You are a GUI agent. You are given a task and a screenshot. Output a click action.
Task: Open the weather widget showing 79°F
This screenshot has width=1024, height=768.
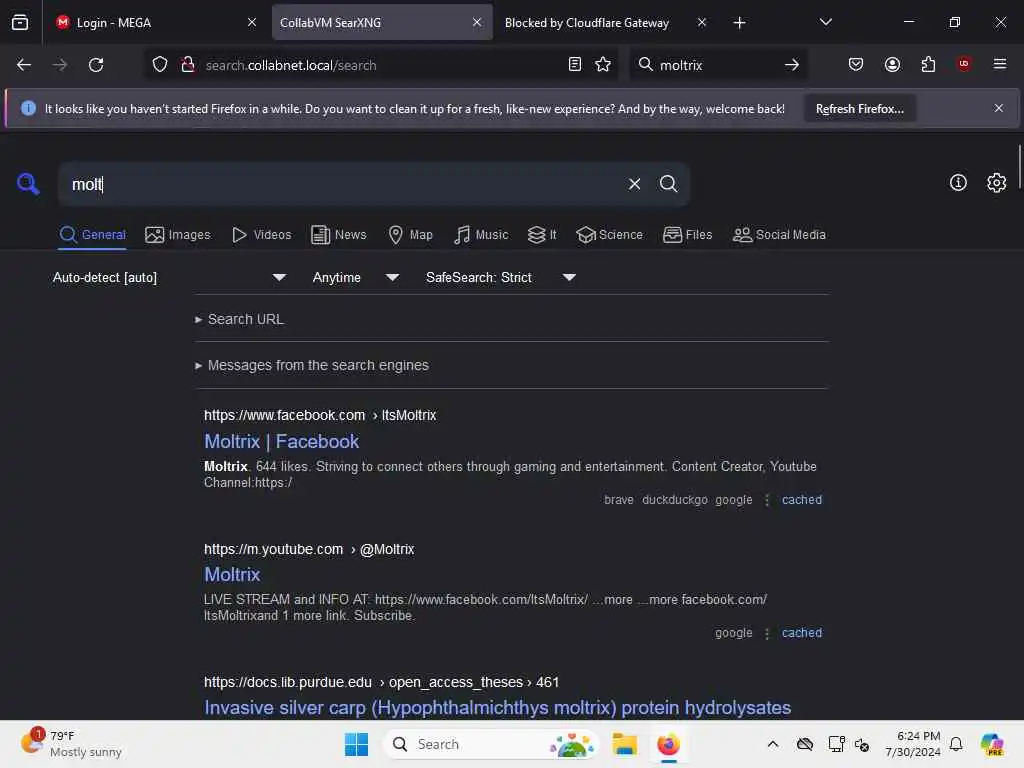coord(72,744)
